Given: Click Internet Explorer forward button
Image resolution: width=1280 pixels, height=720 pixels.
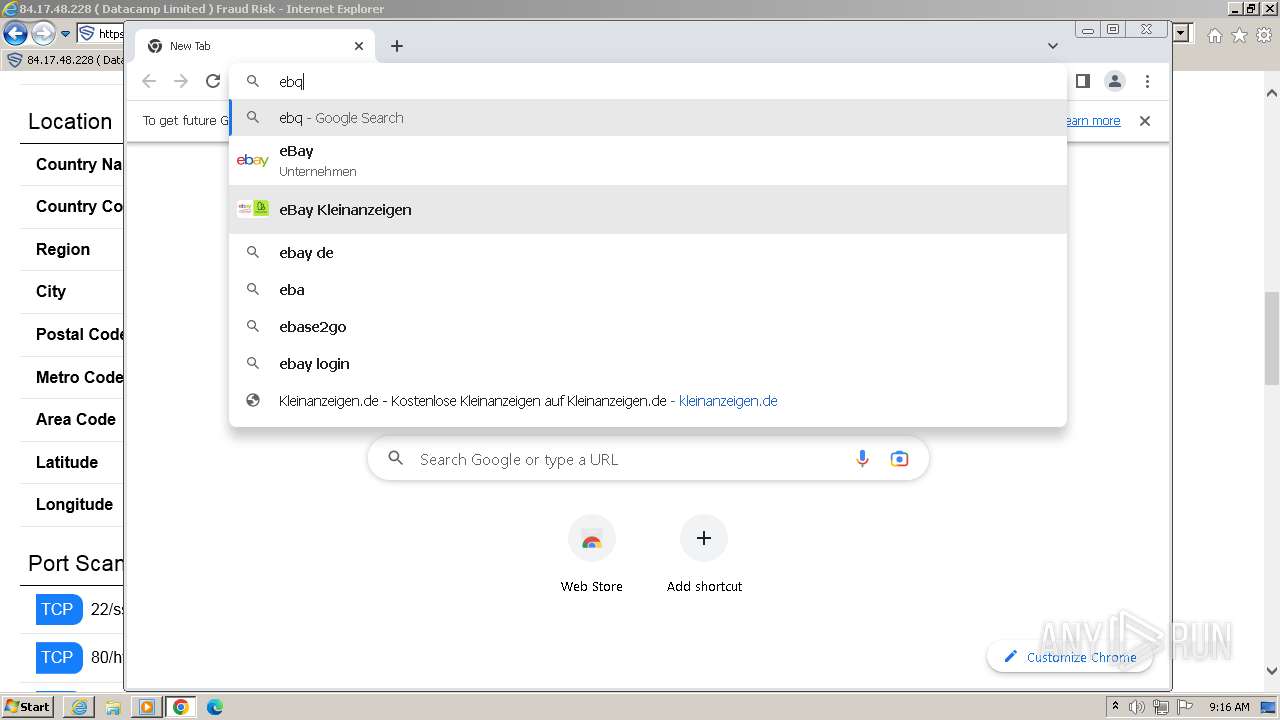Looking at the screenshot, I should pos(43,33).
